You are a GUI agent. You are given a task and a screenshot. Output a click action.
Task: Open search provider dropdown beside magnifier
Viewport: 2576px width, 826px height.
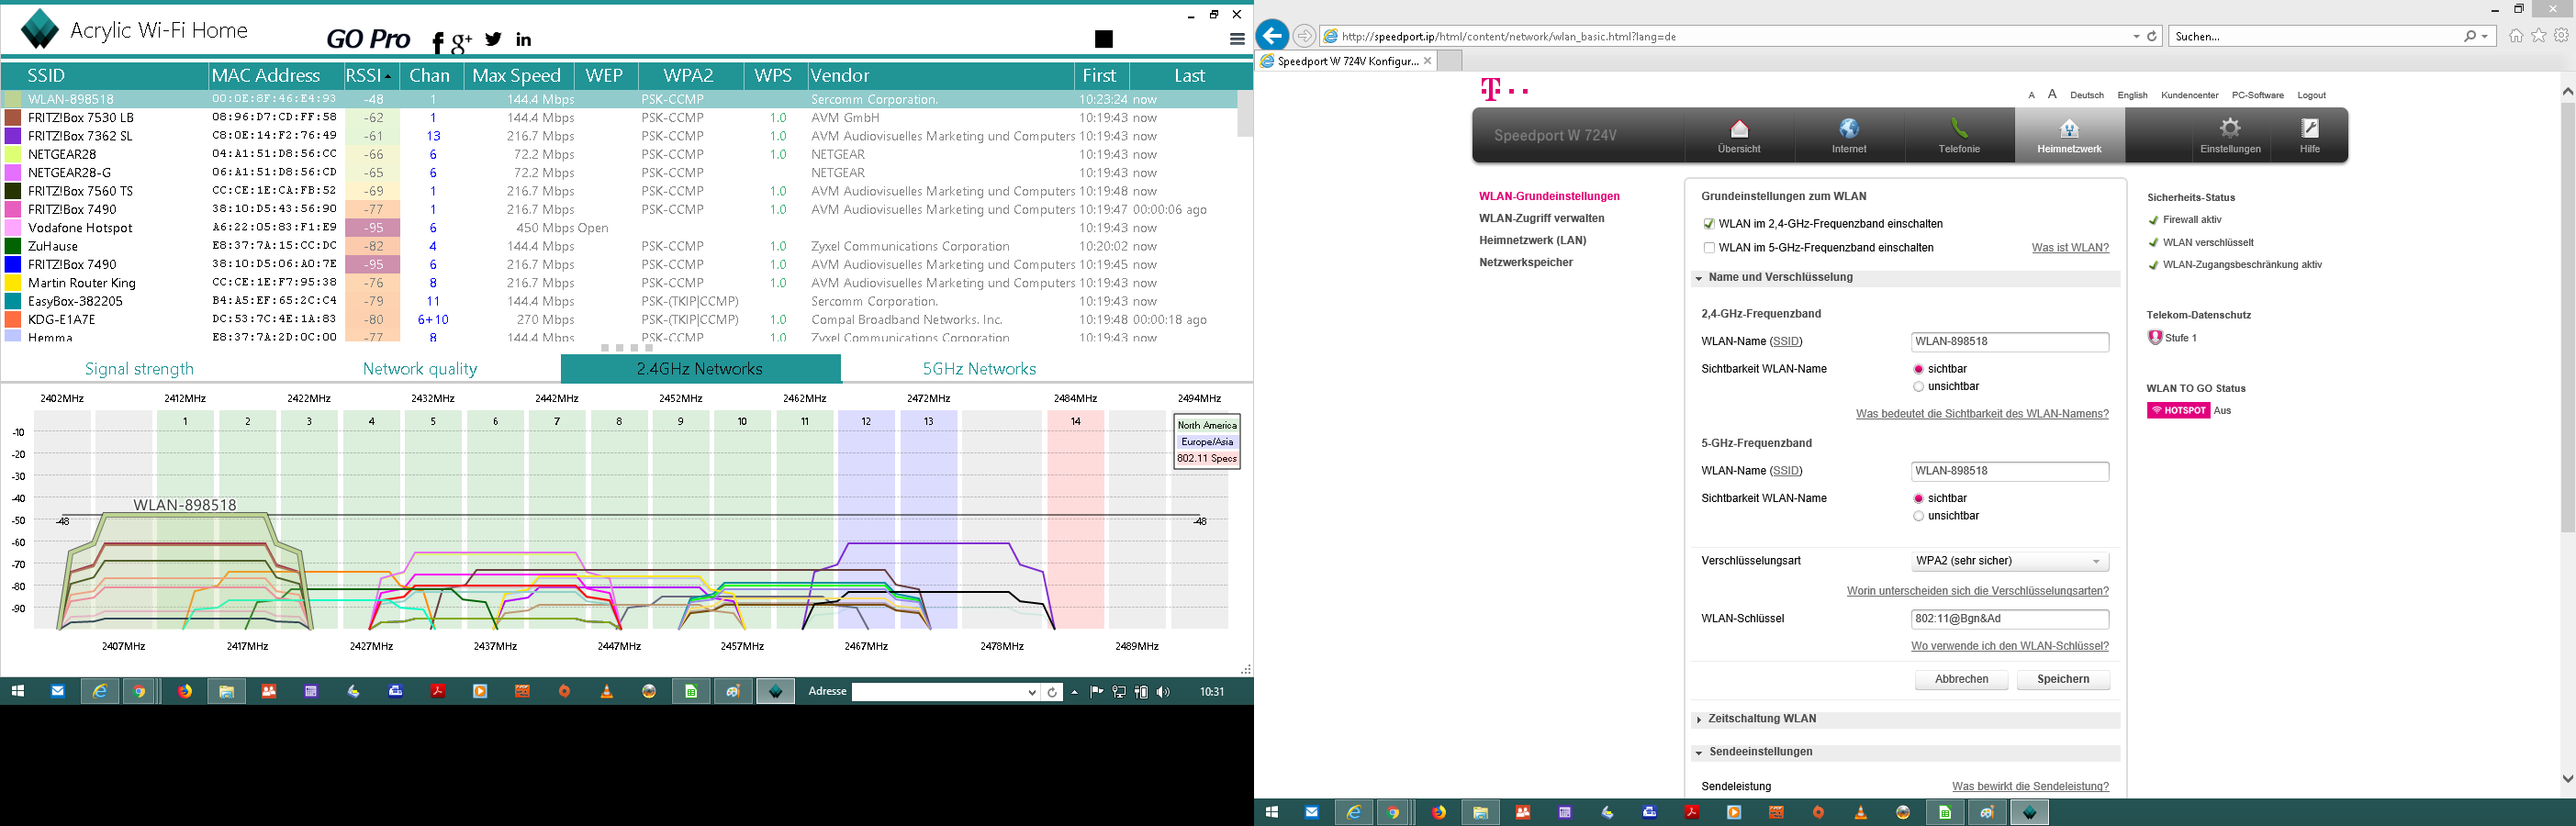click(x=2485, y=36)
